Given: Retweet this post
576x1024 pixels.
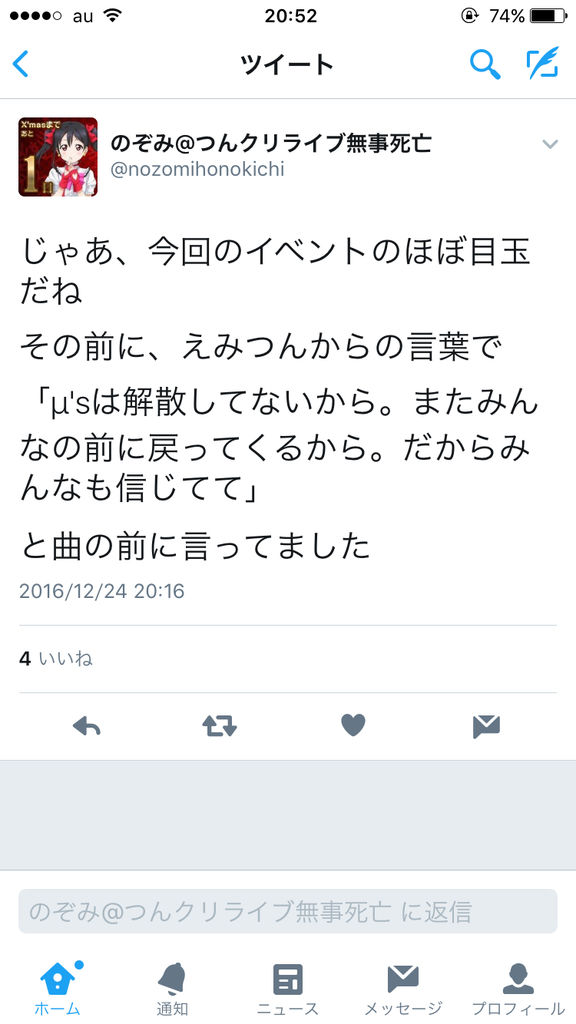Looking at the screenshot, I should click(219, 726).
